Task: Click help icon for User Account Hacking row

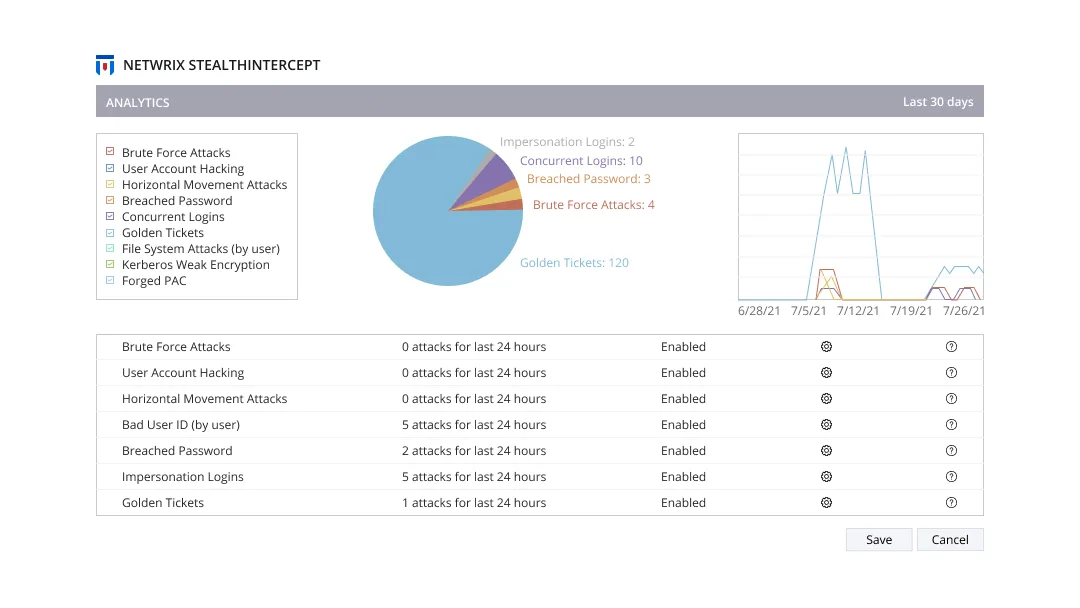Action: pyautogui.click(x=951, y=373)
